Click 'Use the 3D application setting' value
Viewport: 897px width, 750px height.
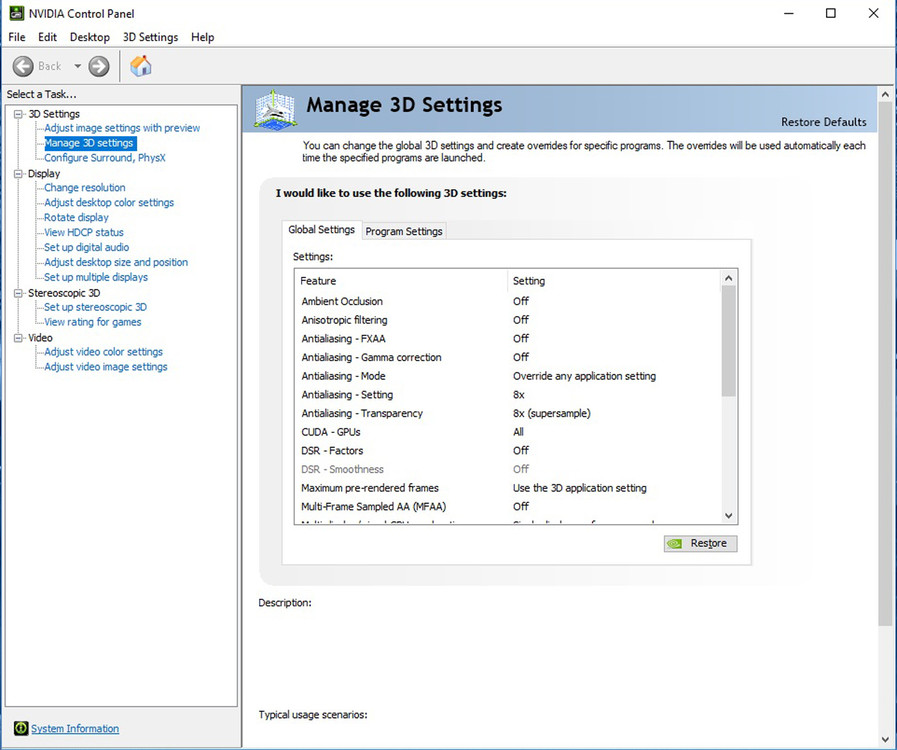coord(580,488)
